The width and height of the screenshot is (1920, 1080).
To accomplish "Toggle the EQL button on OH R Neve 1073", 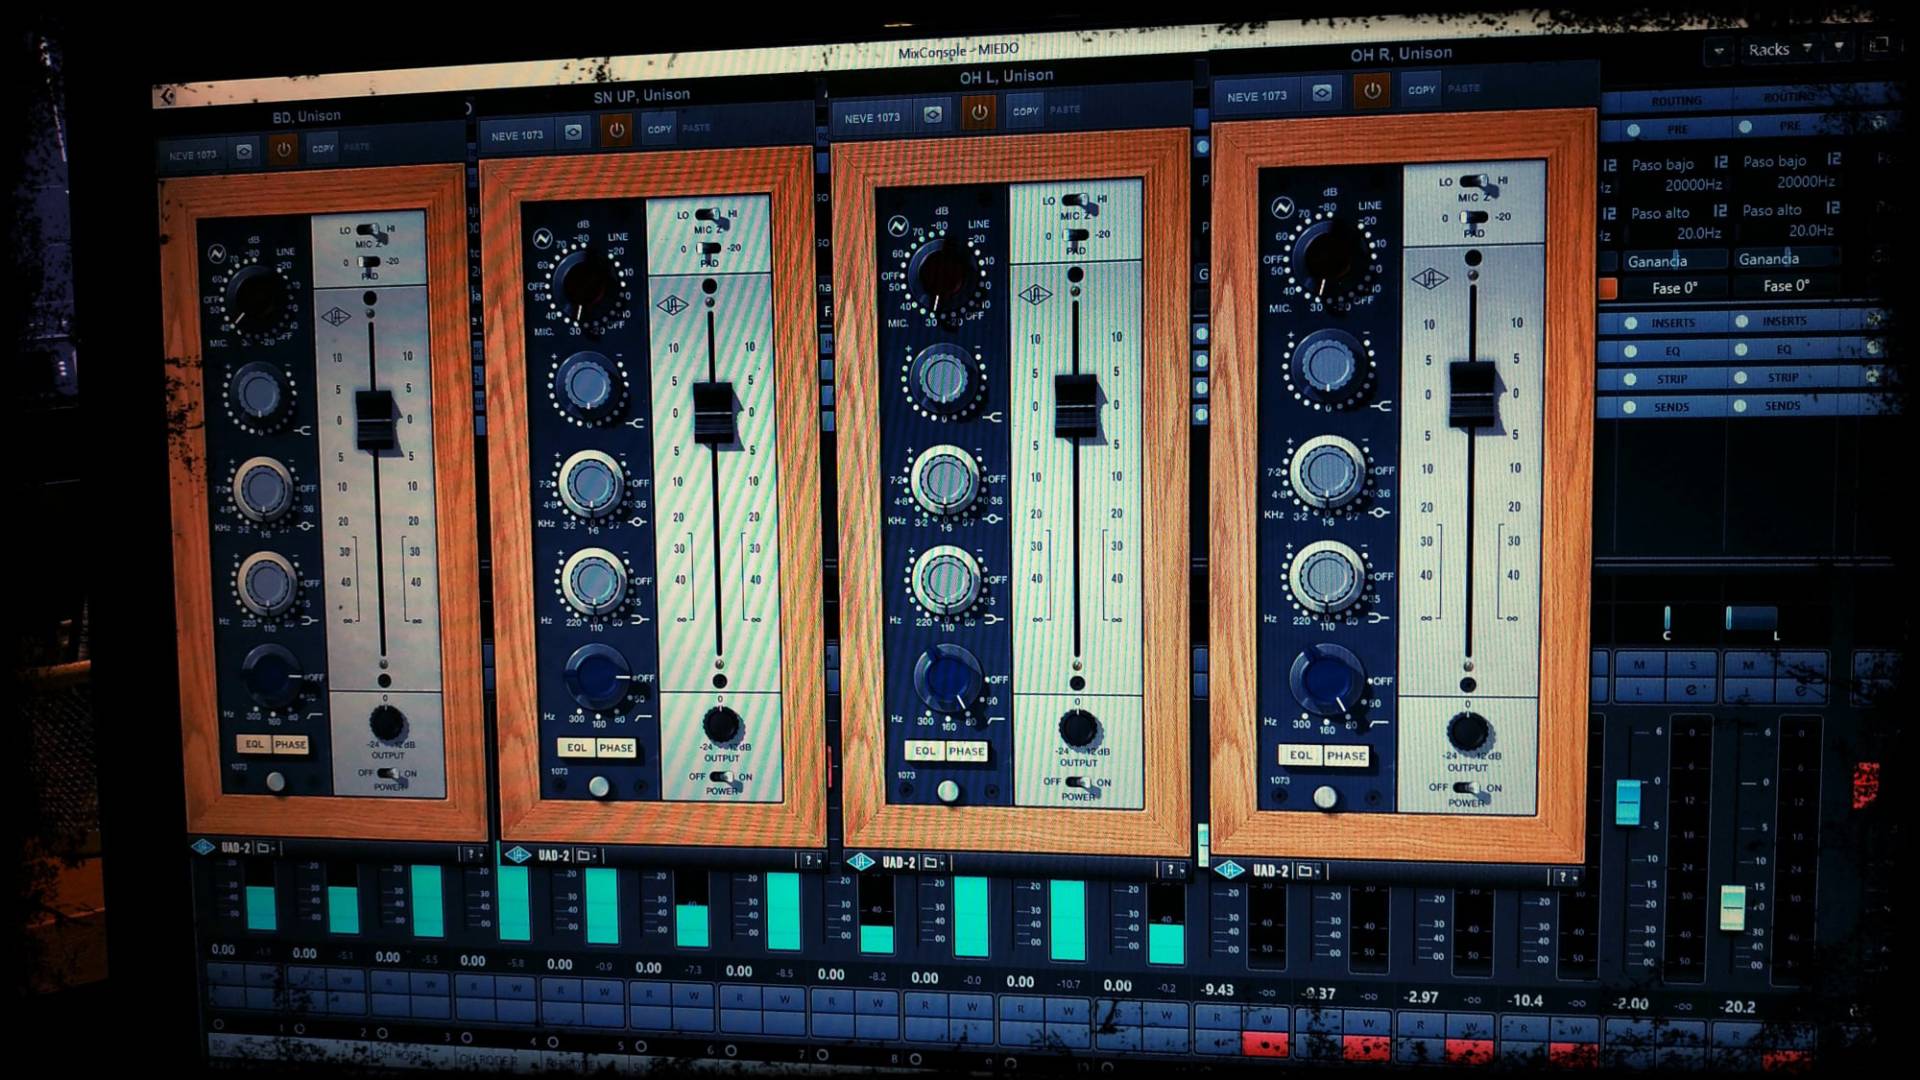I will [x=1300, y=755].
